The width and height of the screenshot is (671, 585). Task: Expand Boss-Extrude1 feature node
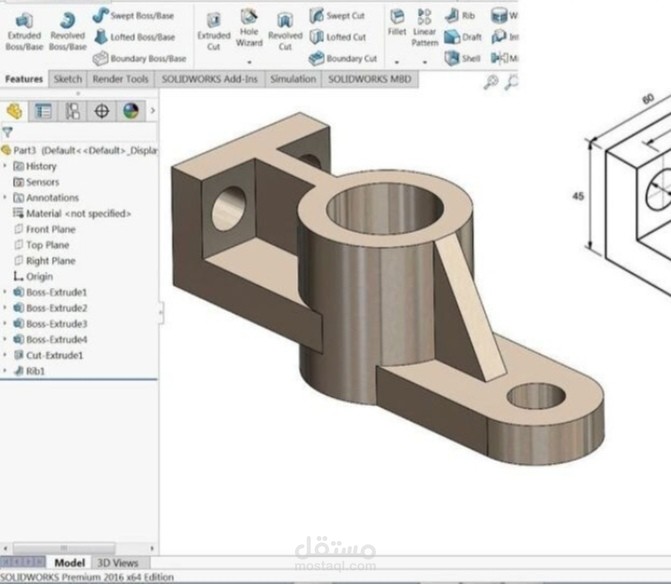pyautogui.click(x=5, y=292)
